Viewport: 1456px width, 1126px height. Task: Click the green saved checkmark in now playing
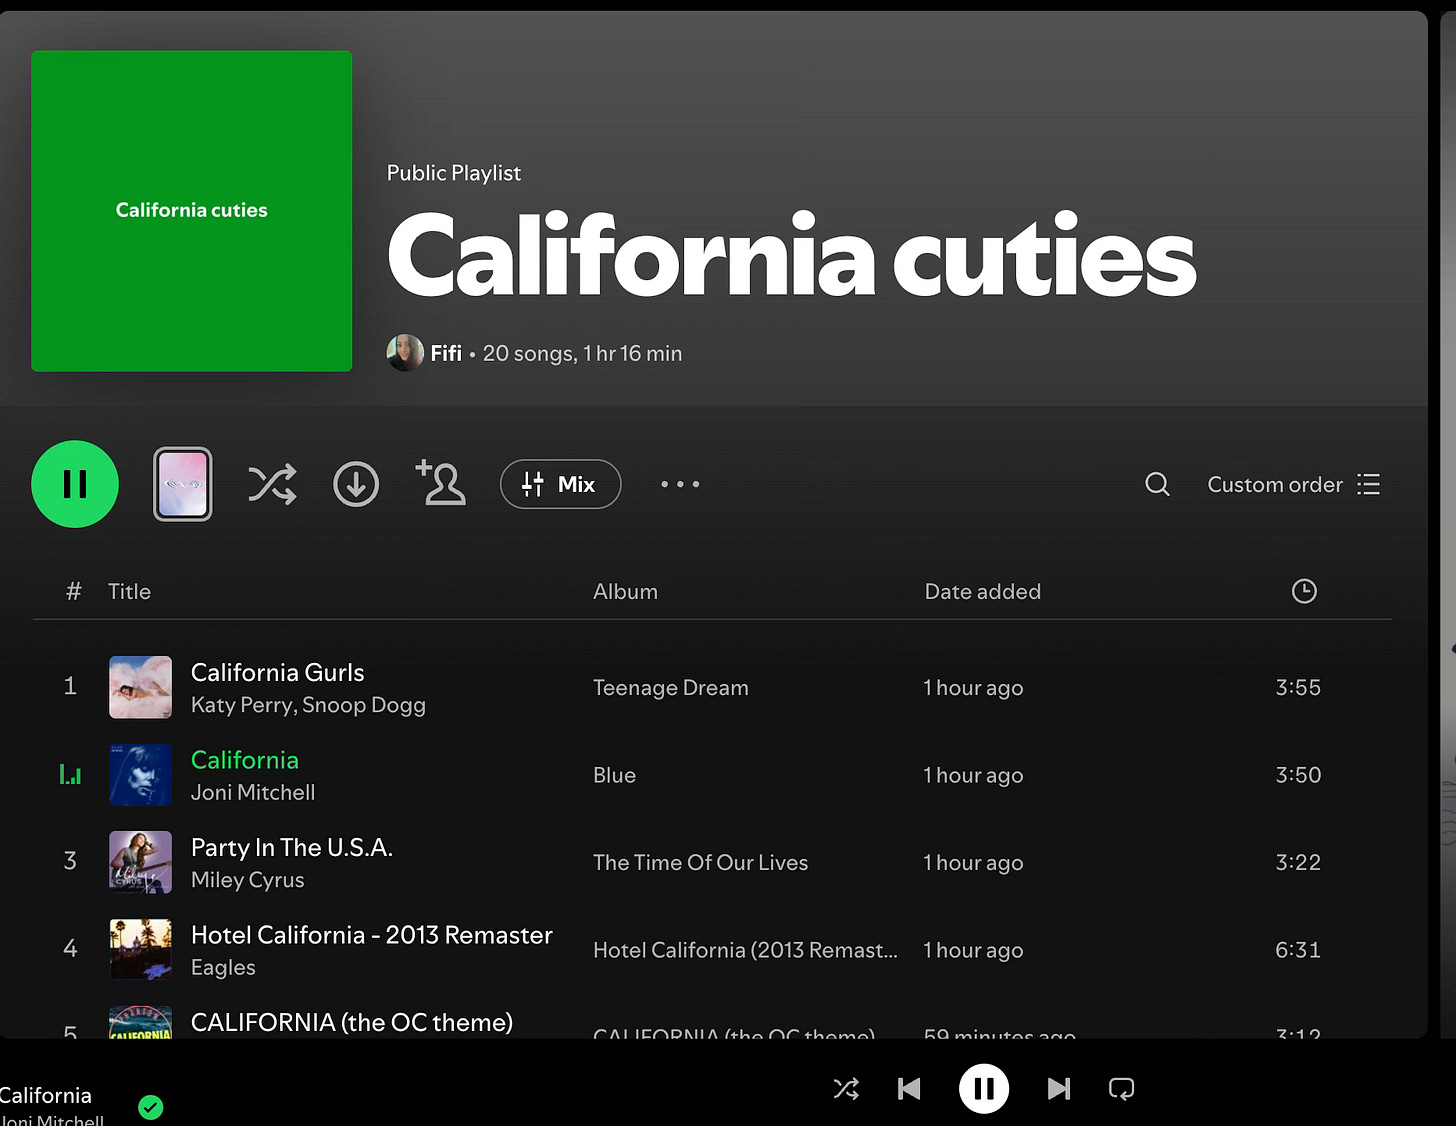pyautogui.click(x=151, y=1107)
